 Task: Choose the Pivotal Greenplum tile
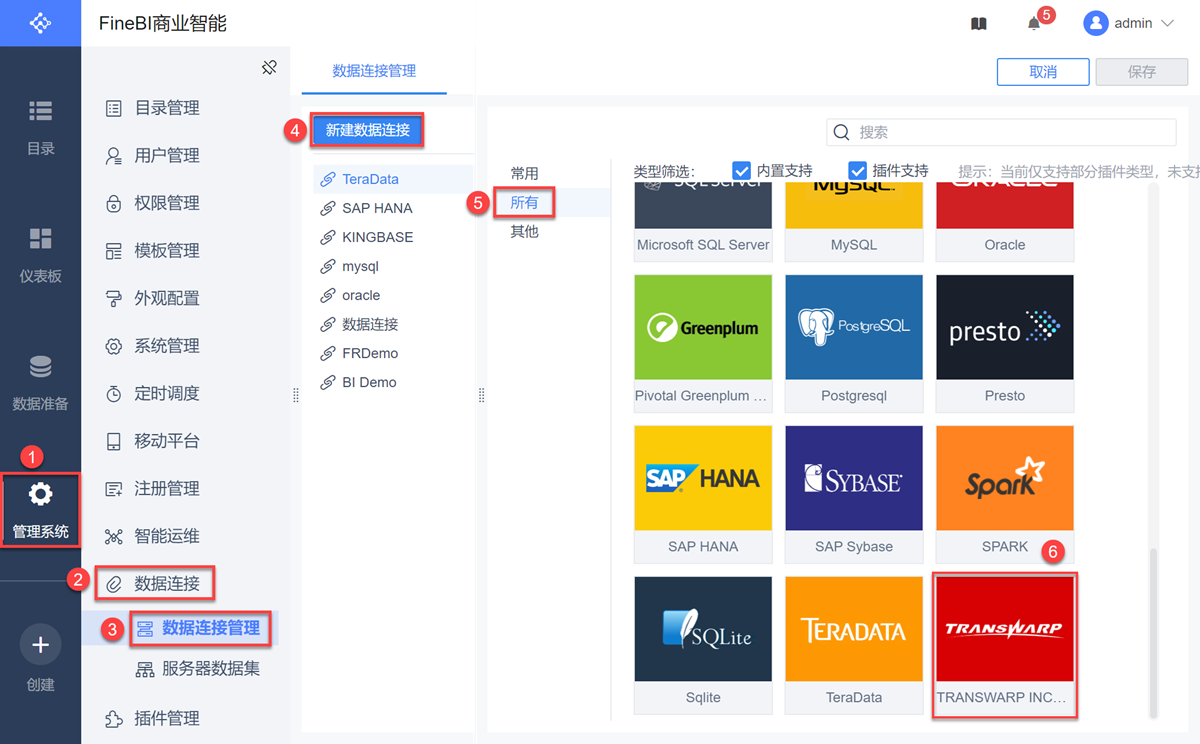[x=703, y=343]
